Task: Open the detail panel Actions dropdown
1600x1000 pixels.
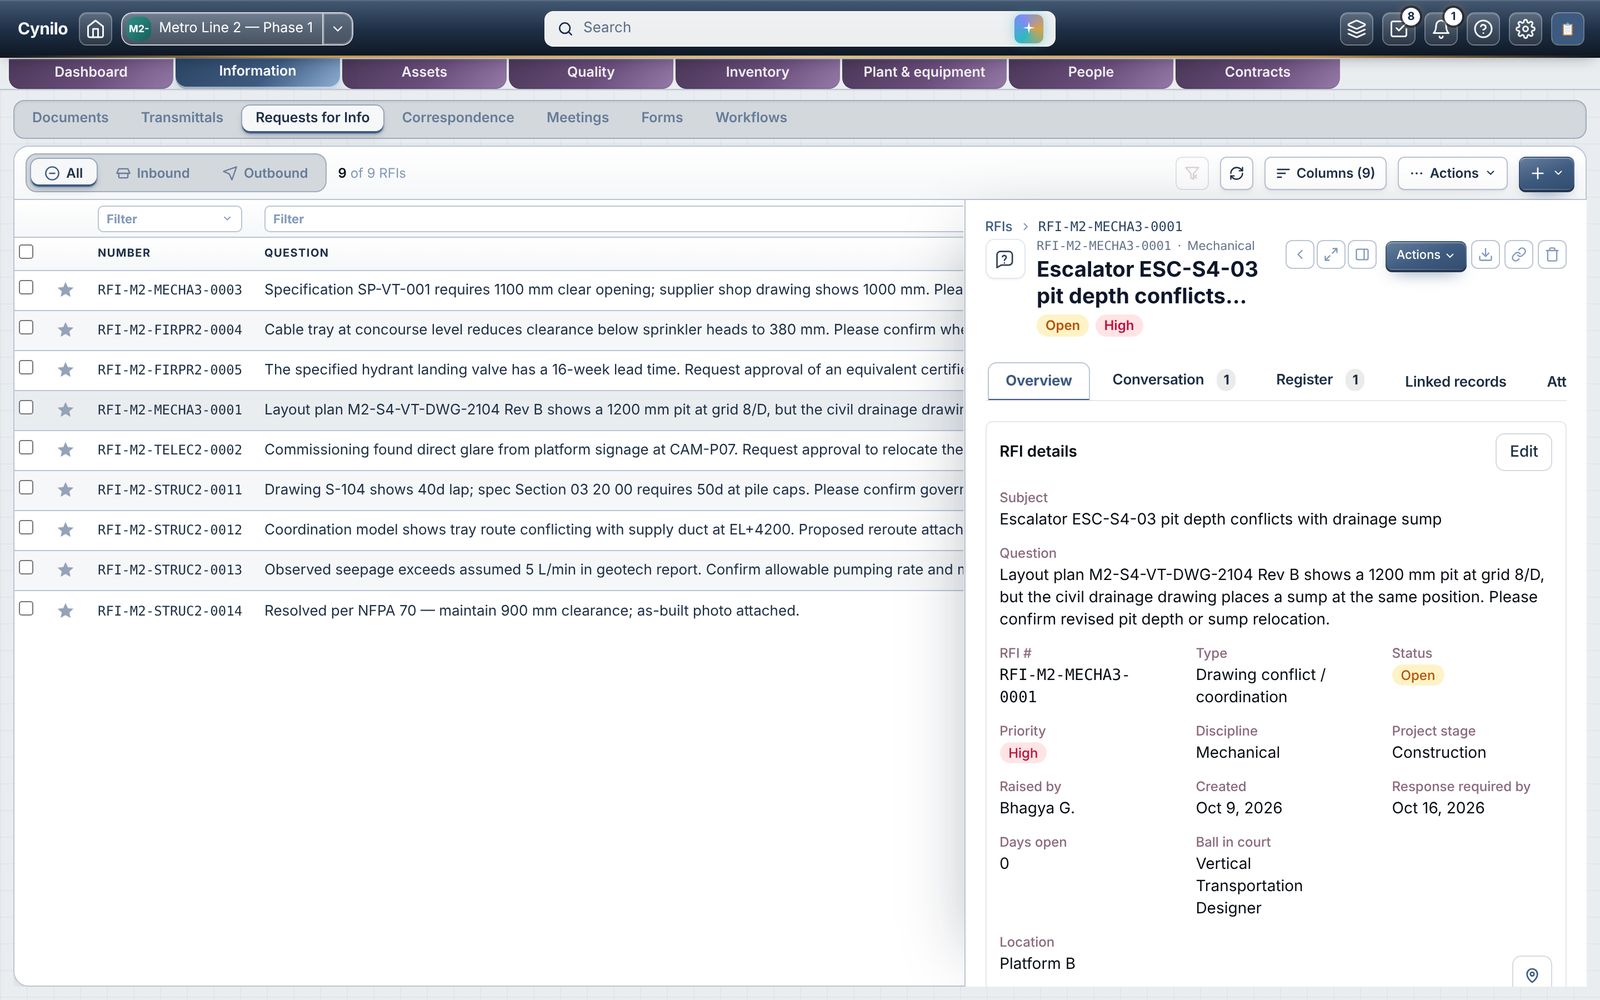Action: pyautogui.click(x=1425, y=255)
